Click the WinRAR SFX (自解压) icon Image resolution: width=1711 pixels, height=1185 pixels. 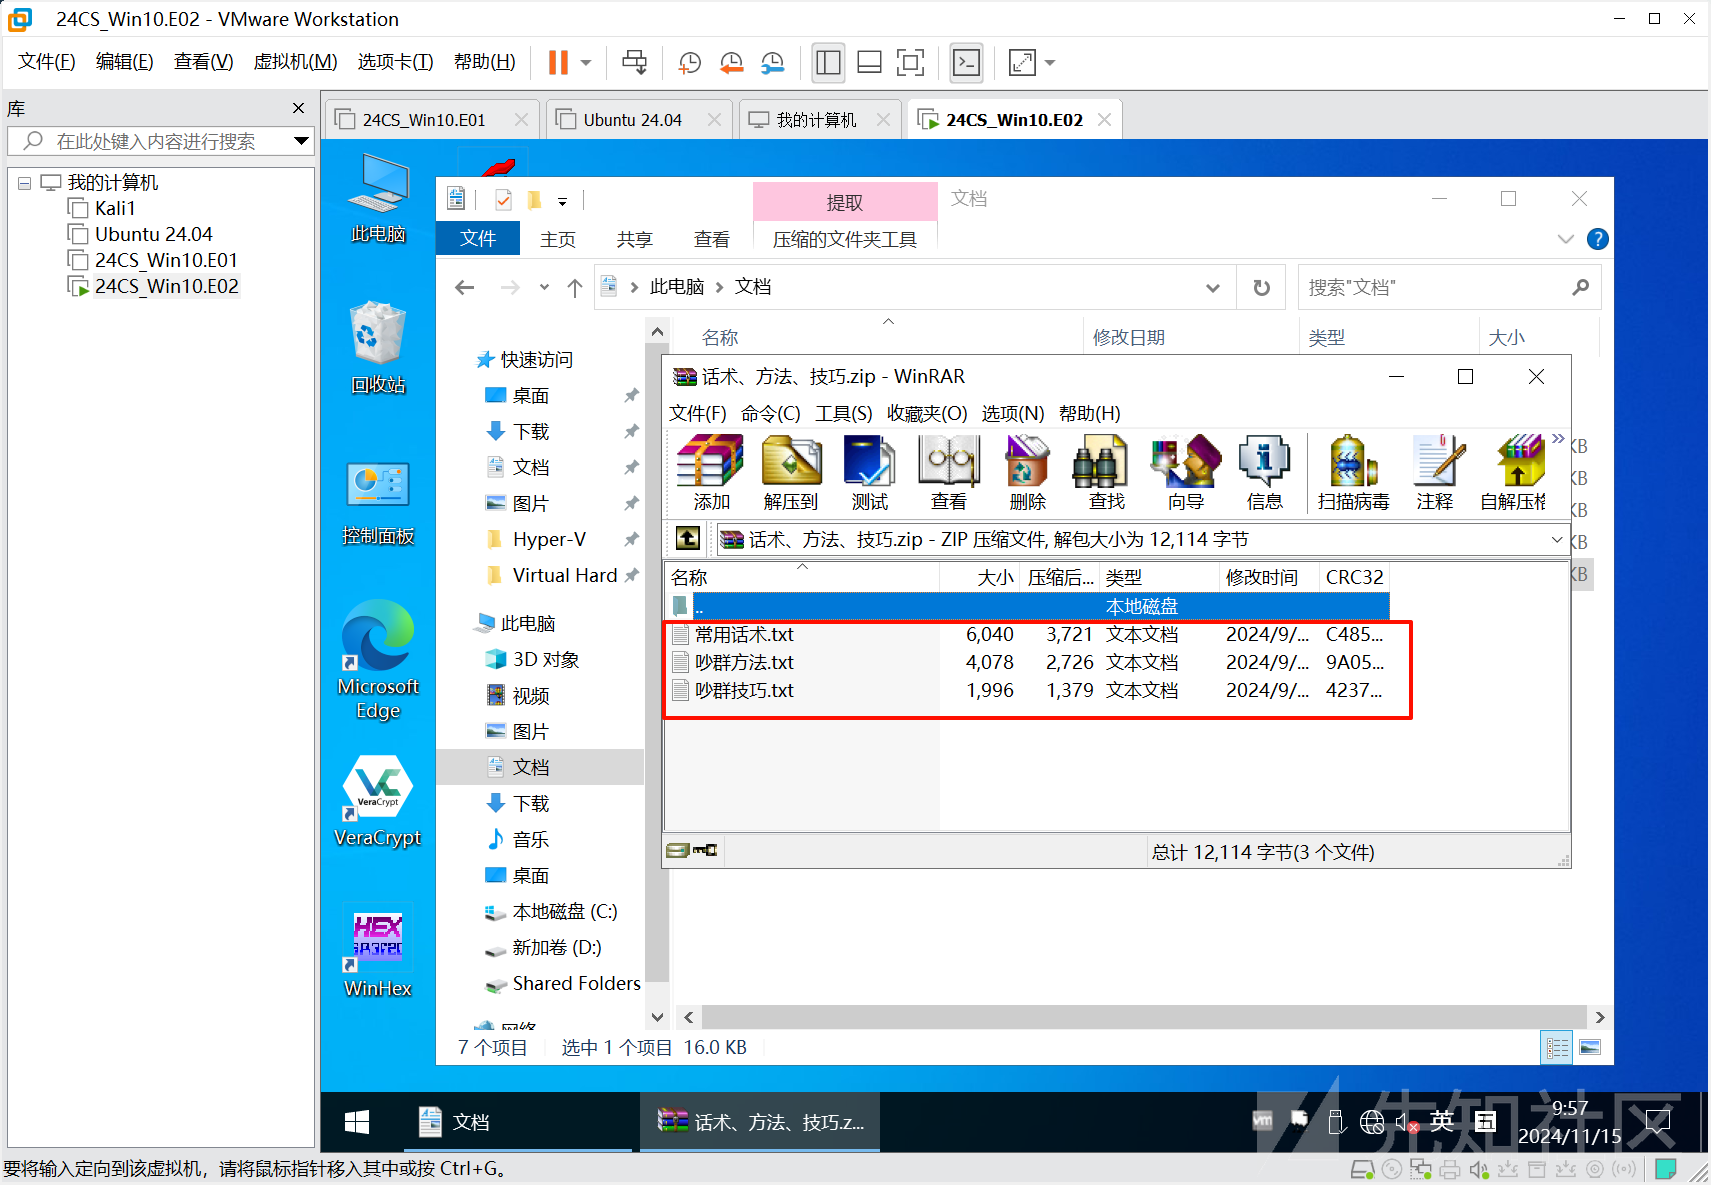[x=1514, y=473]
